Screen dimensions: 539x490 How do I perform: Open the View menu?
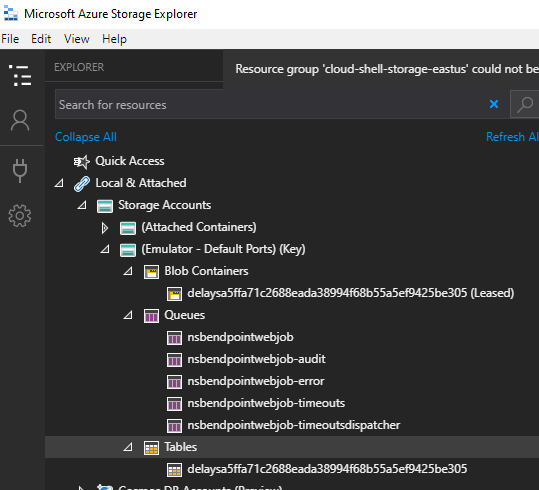pyautogui.click(x=77, y=39)
